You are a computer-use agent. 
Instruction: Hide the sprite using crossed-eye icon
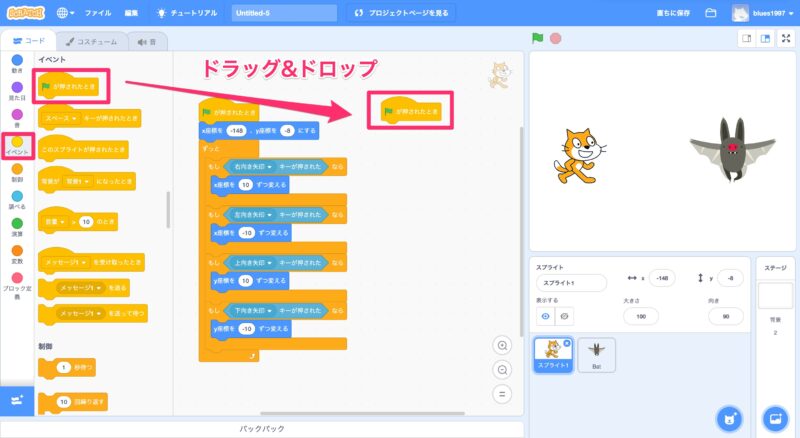(565, 315)
